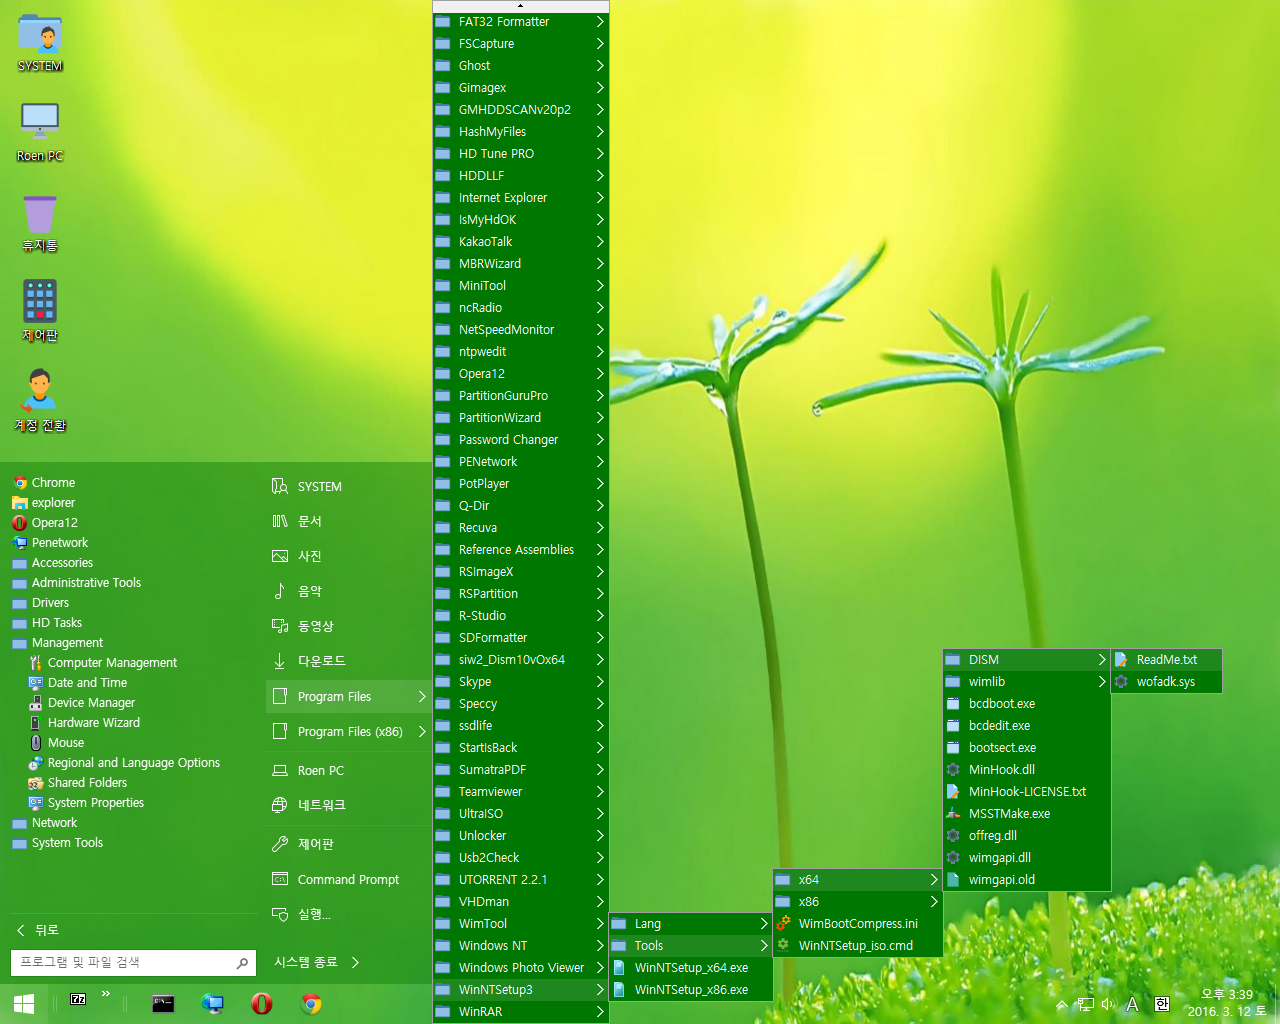The height and width of the screenshot is (1024, 1280).
Task: Open Hardware Wizard entry
Action: click(x=93, y=723)
